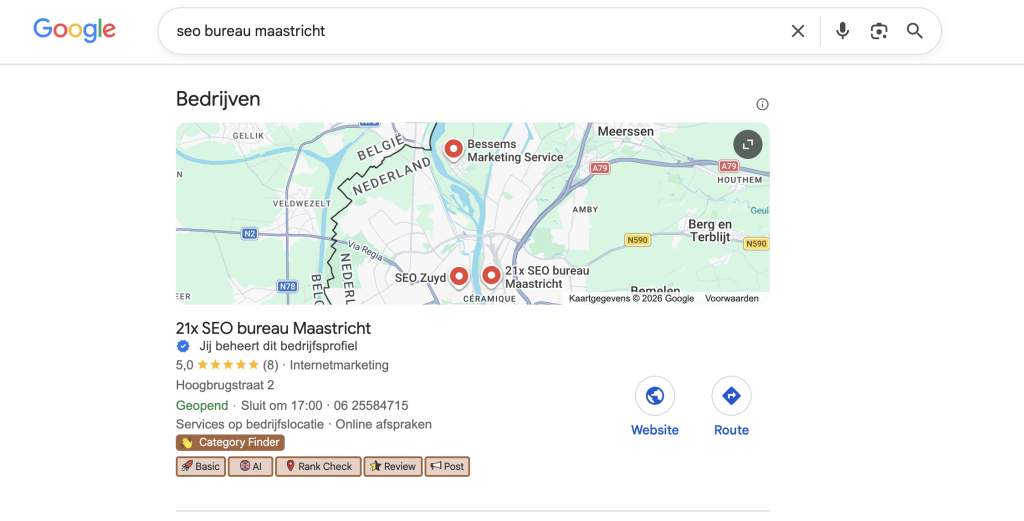
Task: Click phone number 06 25584715
Action: point(371,405)
